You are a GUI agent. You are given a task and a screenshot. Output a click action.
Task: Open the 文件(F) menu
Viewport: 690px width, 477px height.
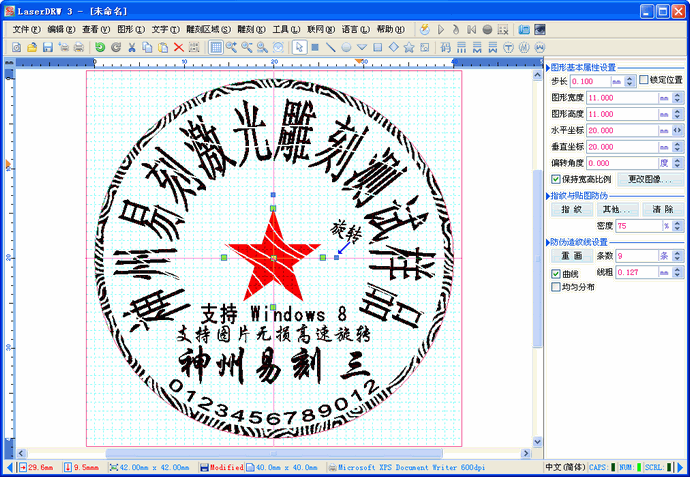26,29
